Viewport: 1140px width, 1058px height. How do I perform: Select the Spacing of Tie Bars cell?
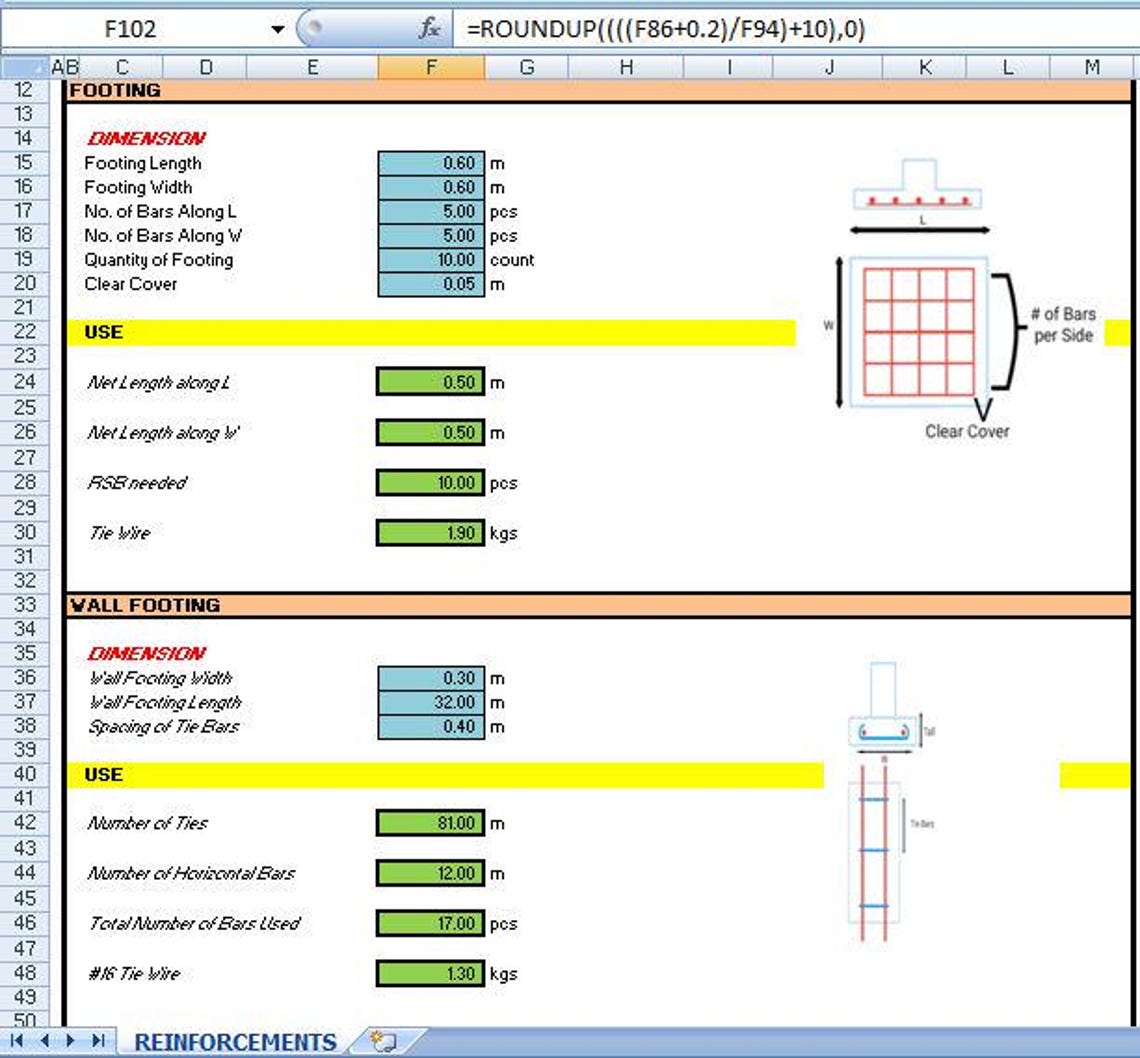(430, 727)
